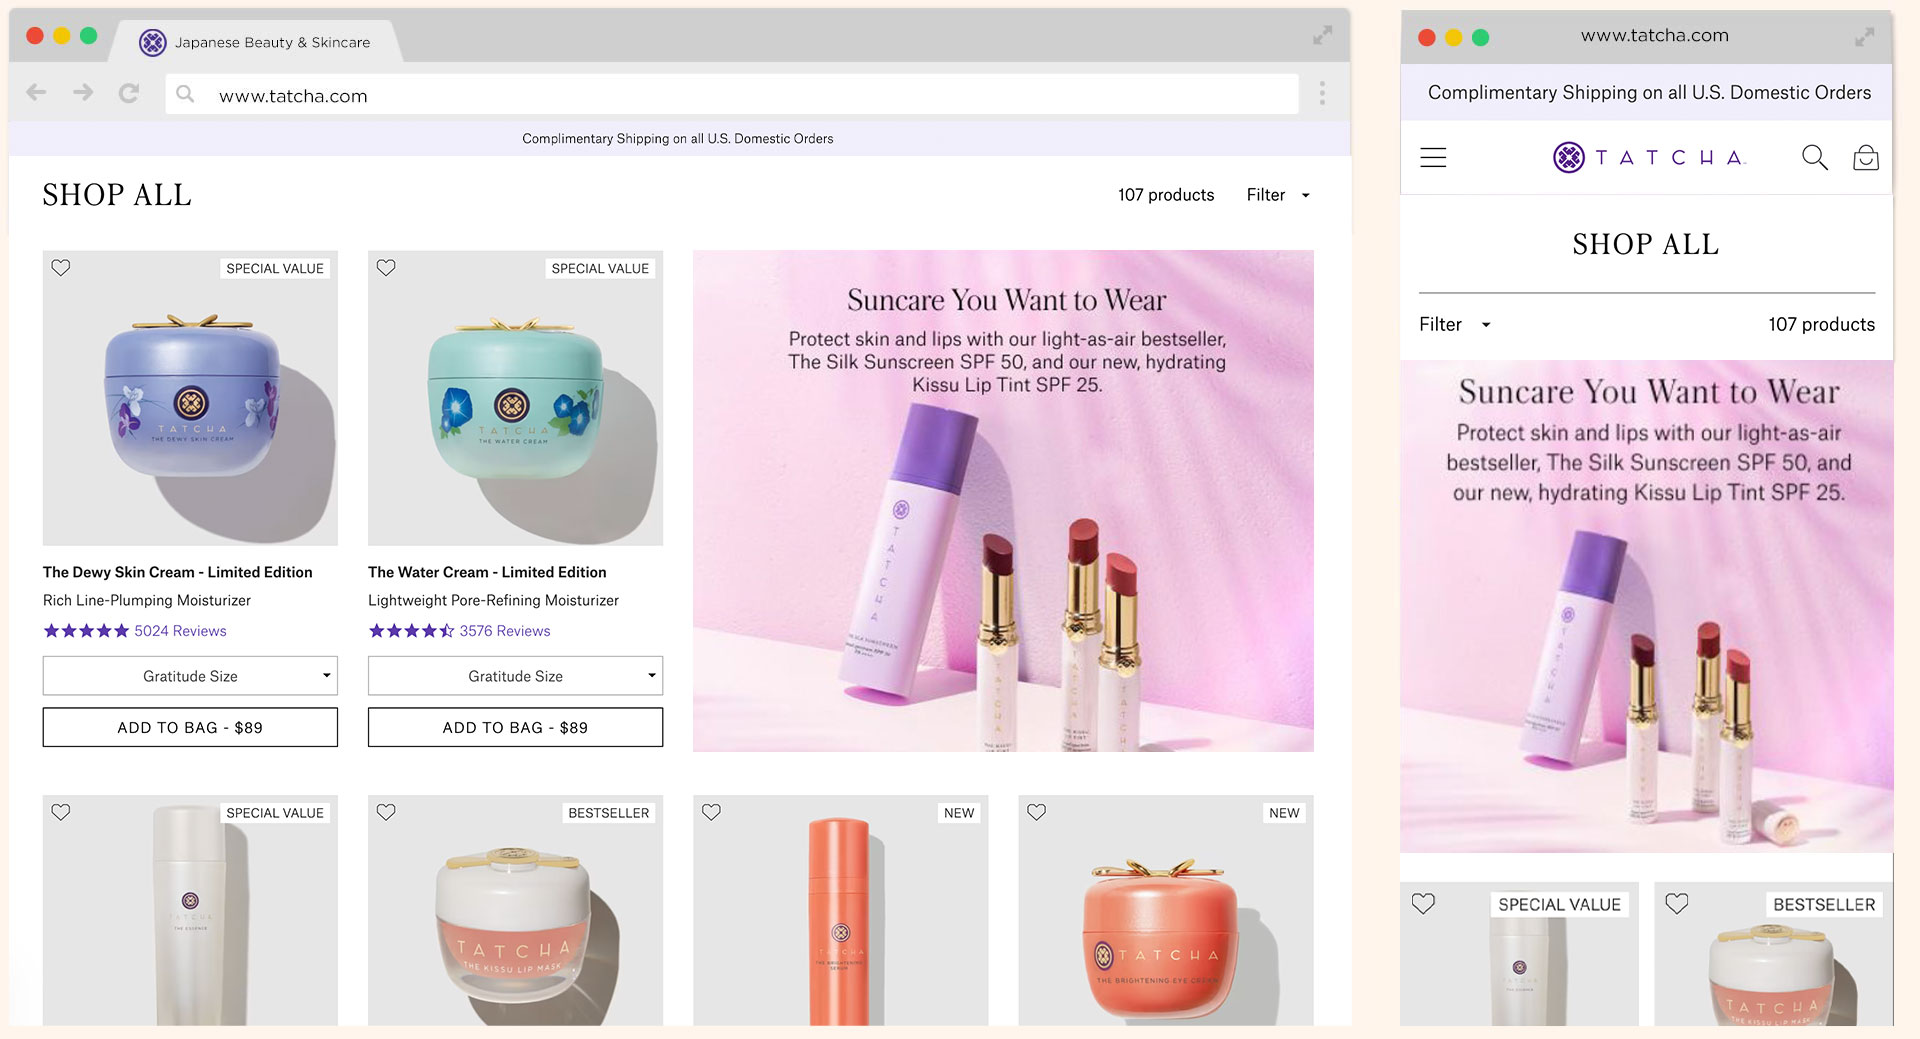Open the desktop Suncare You Want to Wear banner

click(1003, 500)
